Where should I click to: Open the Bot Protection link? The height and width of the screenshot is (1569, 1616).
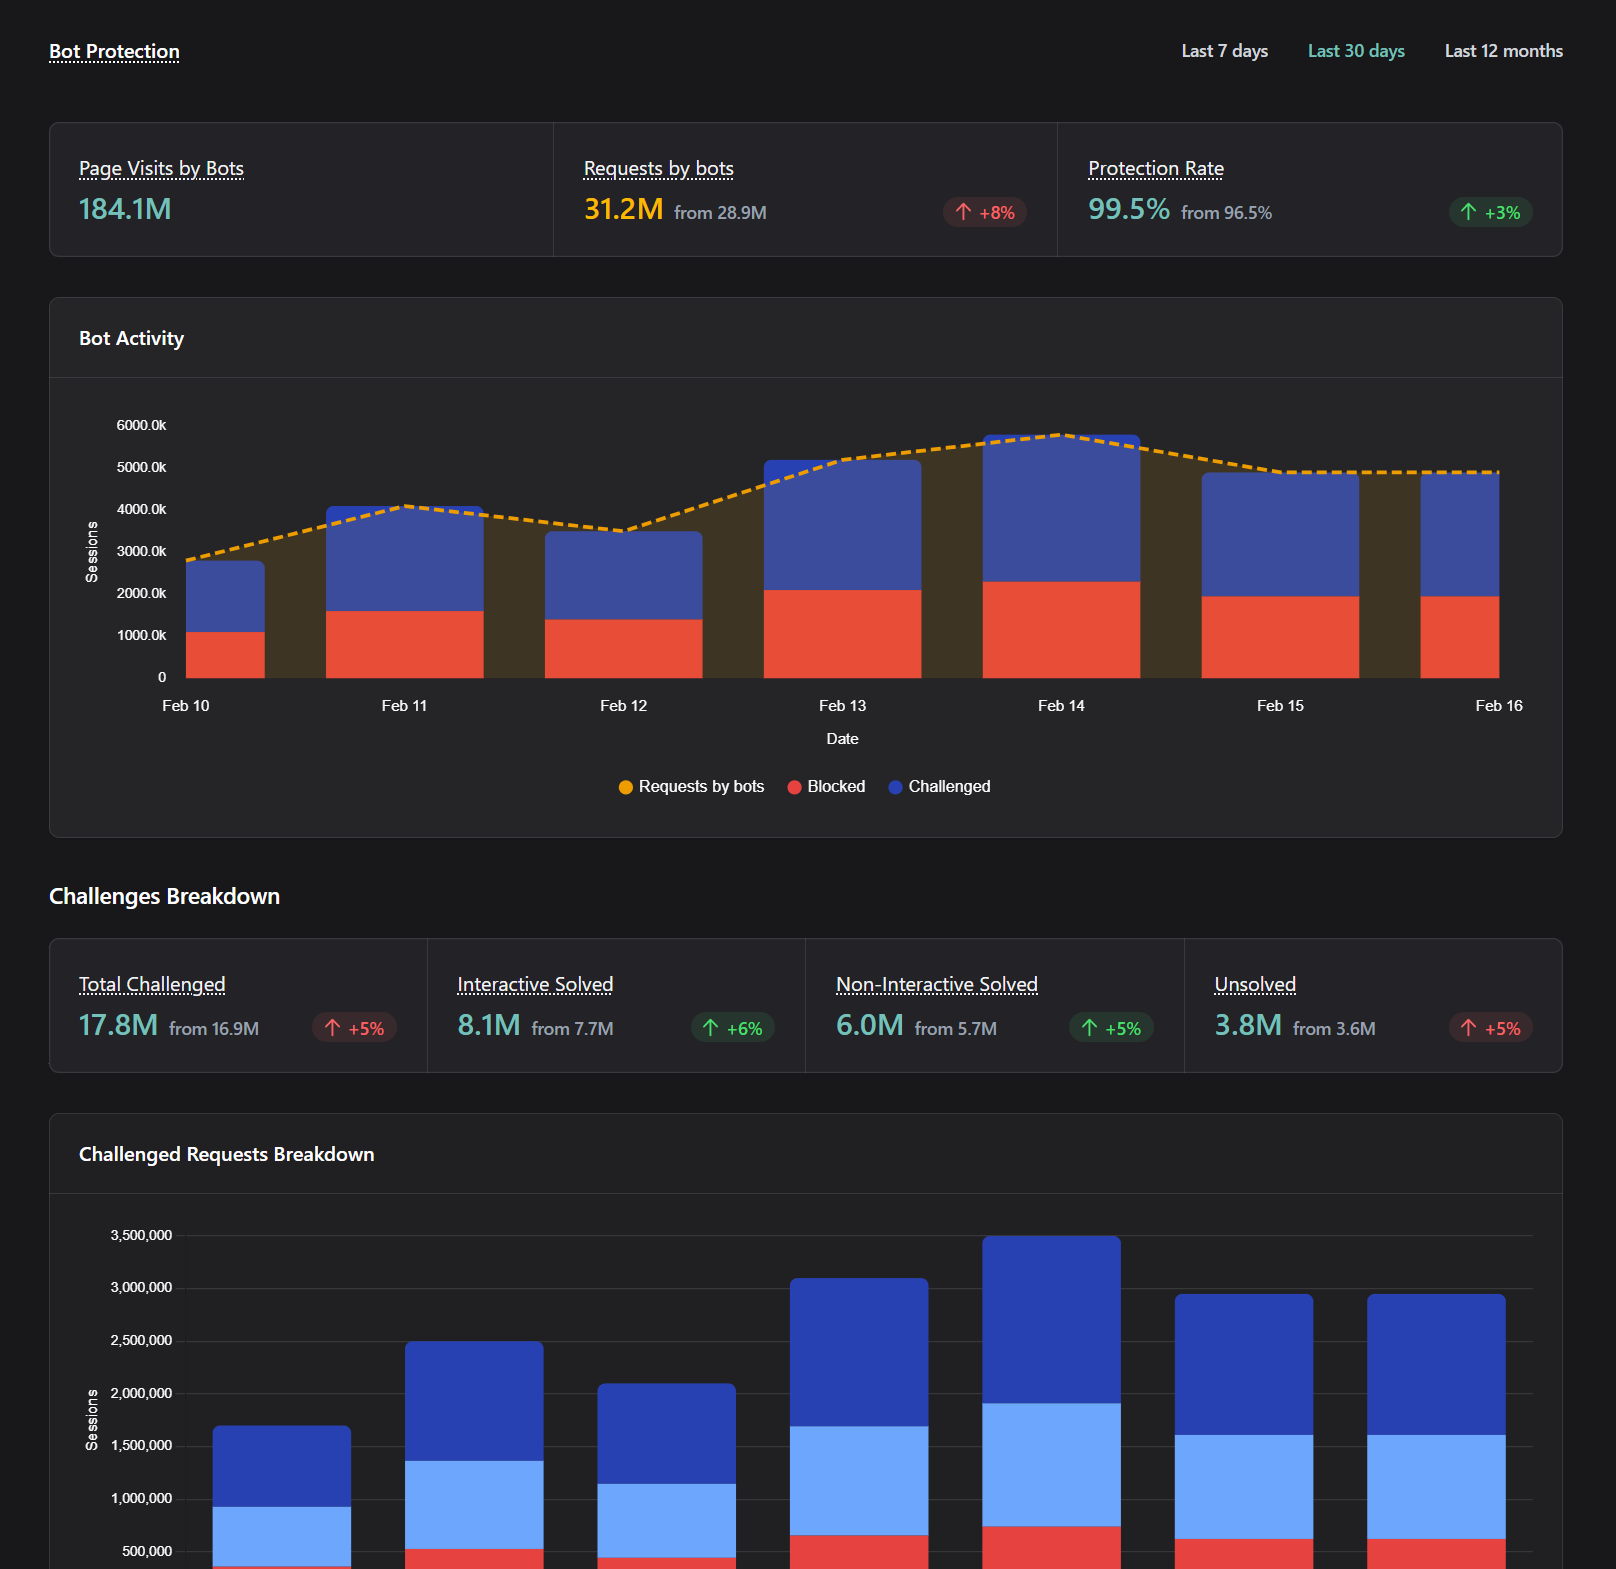coord(114,50)
